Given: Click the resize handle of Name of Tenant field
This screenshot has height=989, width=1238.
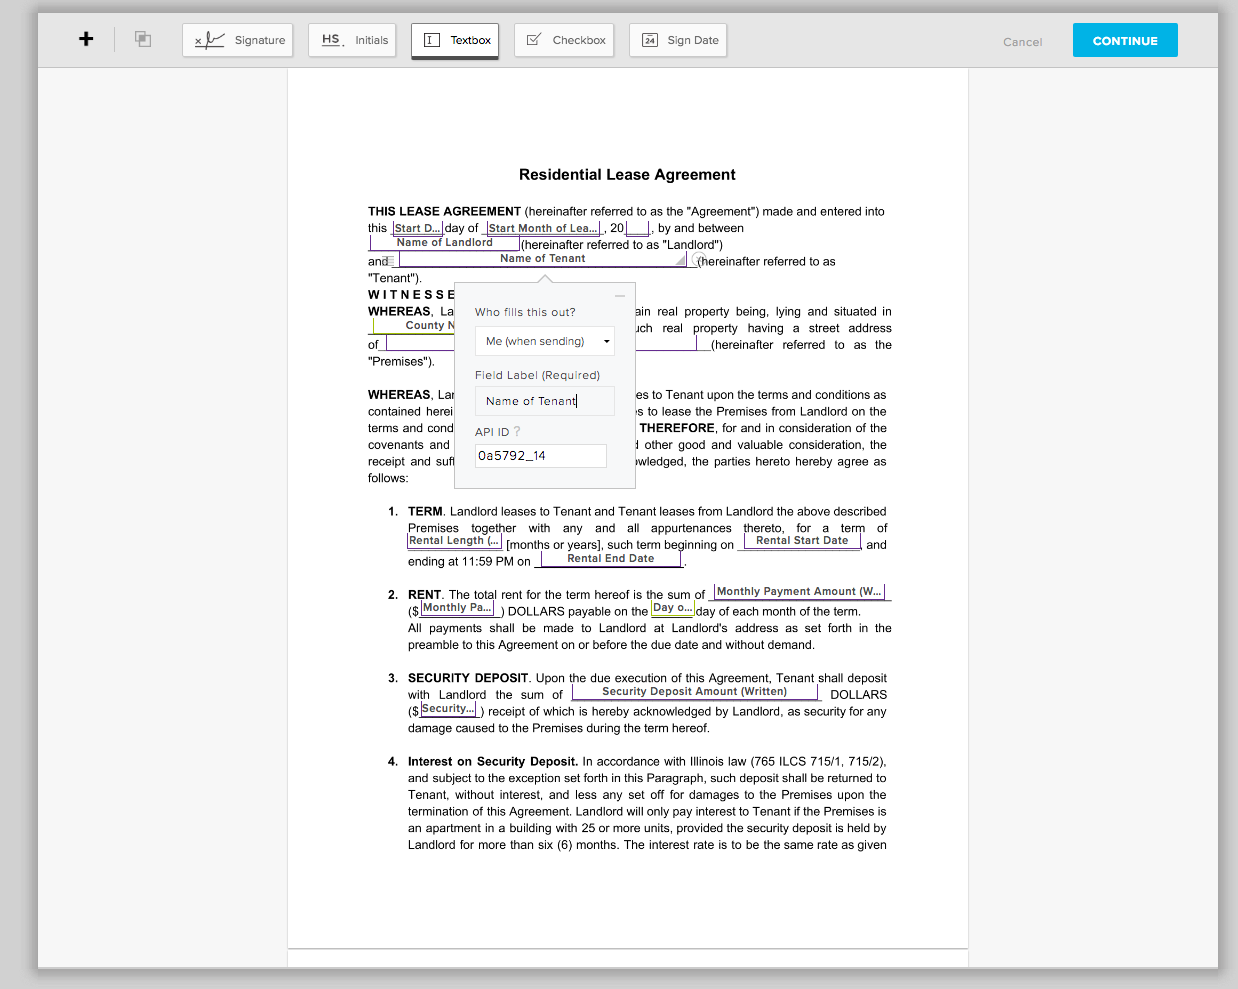Looking at the screenshot, I should pos(681,260).
